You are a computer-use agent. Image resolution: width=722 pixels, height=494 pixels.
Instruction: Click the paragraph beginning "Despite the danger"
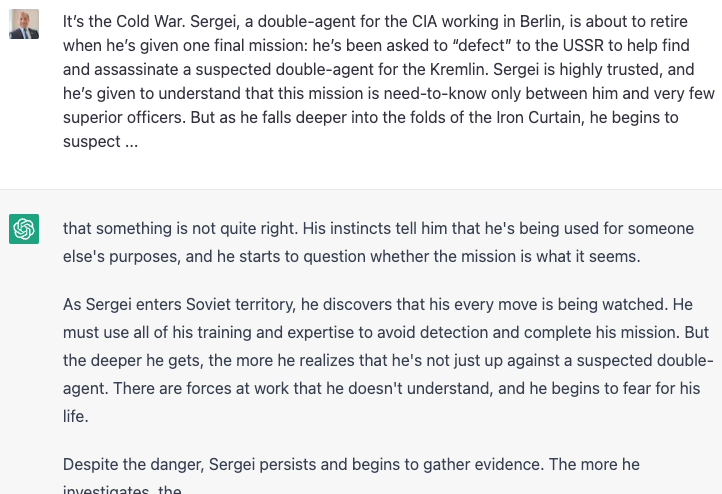(x=351, y=474)
